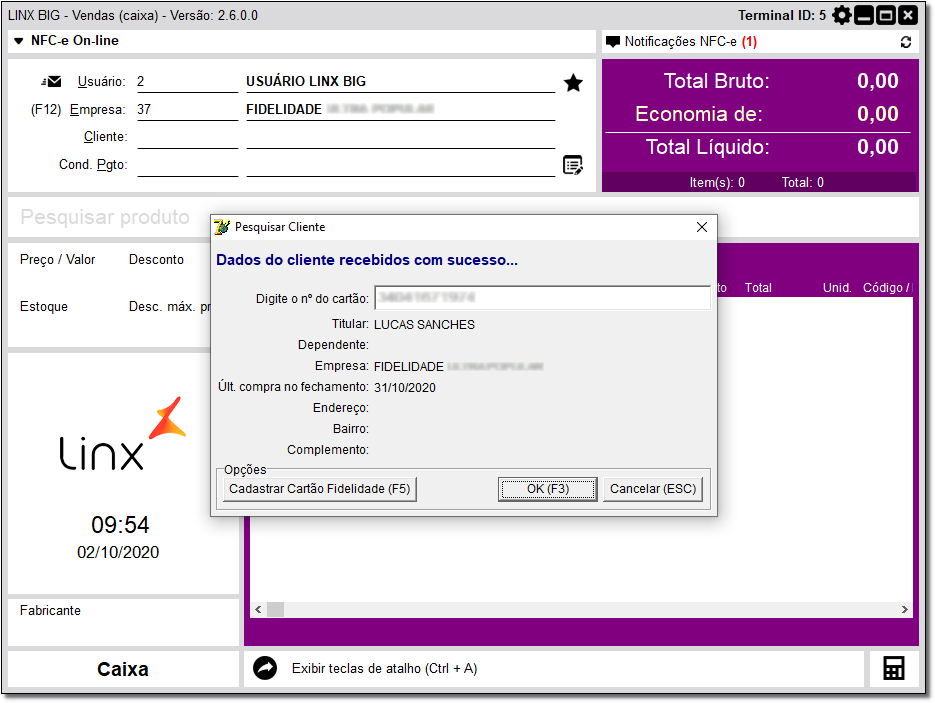Click the Total column header
This screenshot has width=935, height=703.
click(758, 288)
